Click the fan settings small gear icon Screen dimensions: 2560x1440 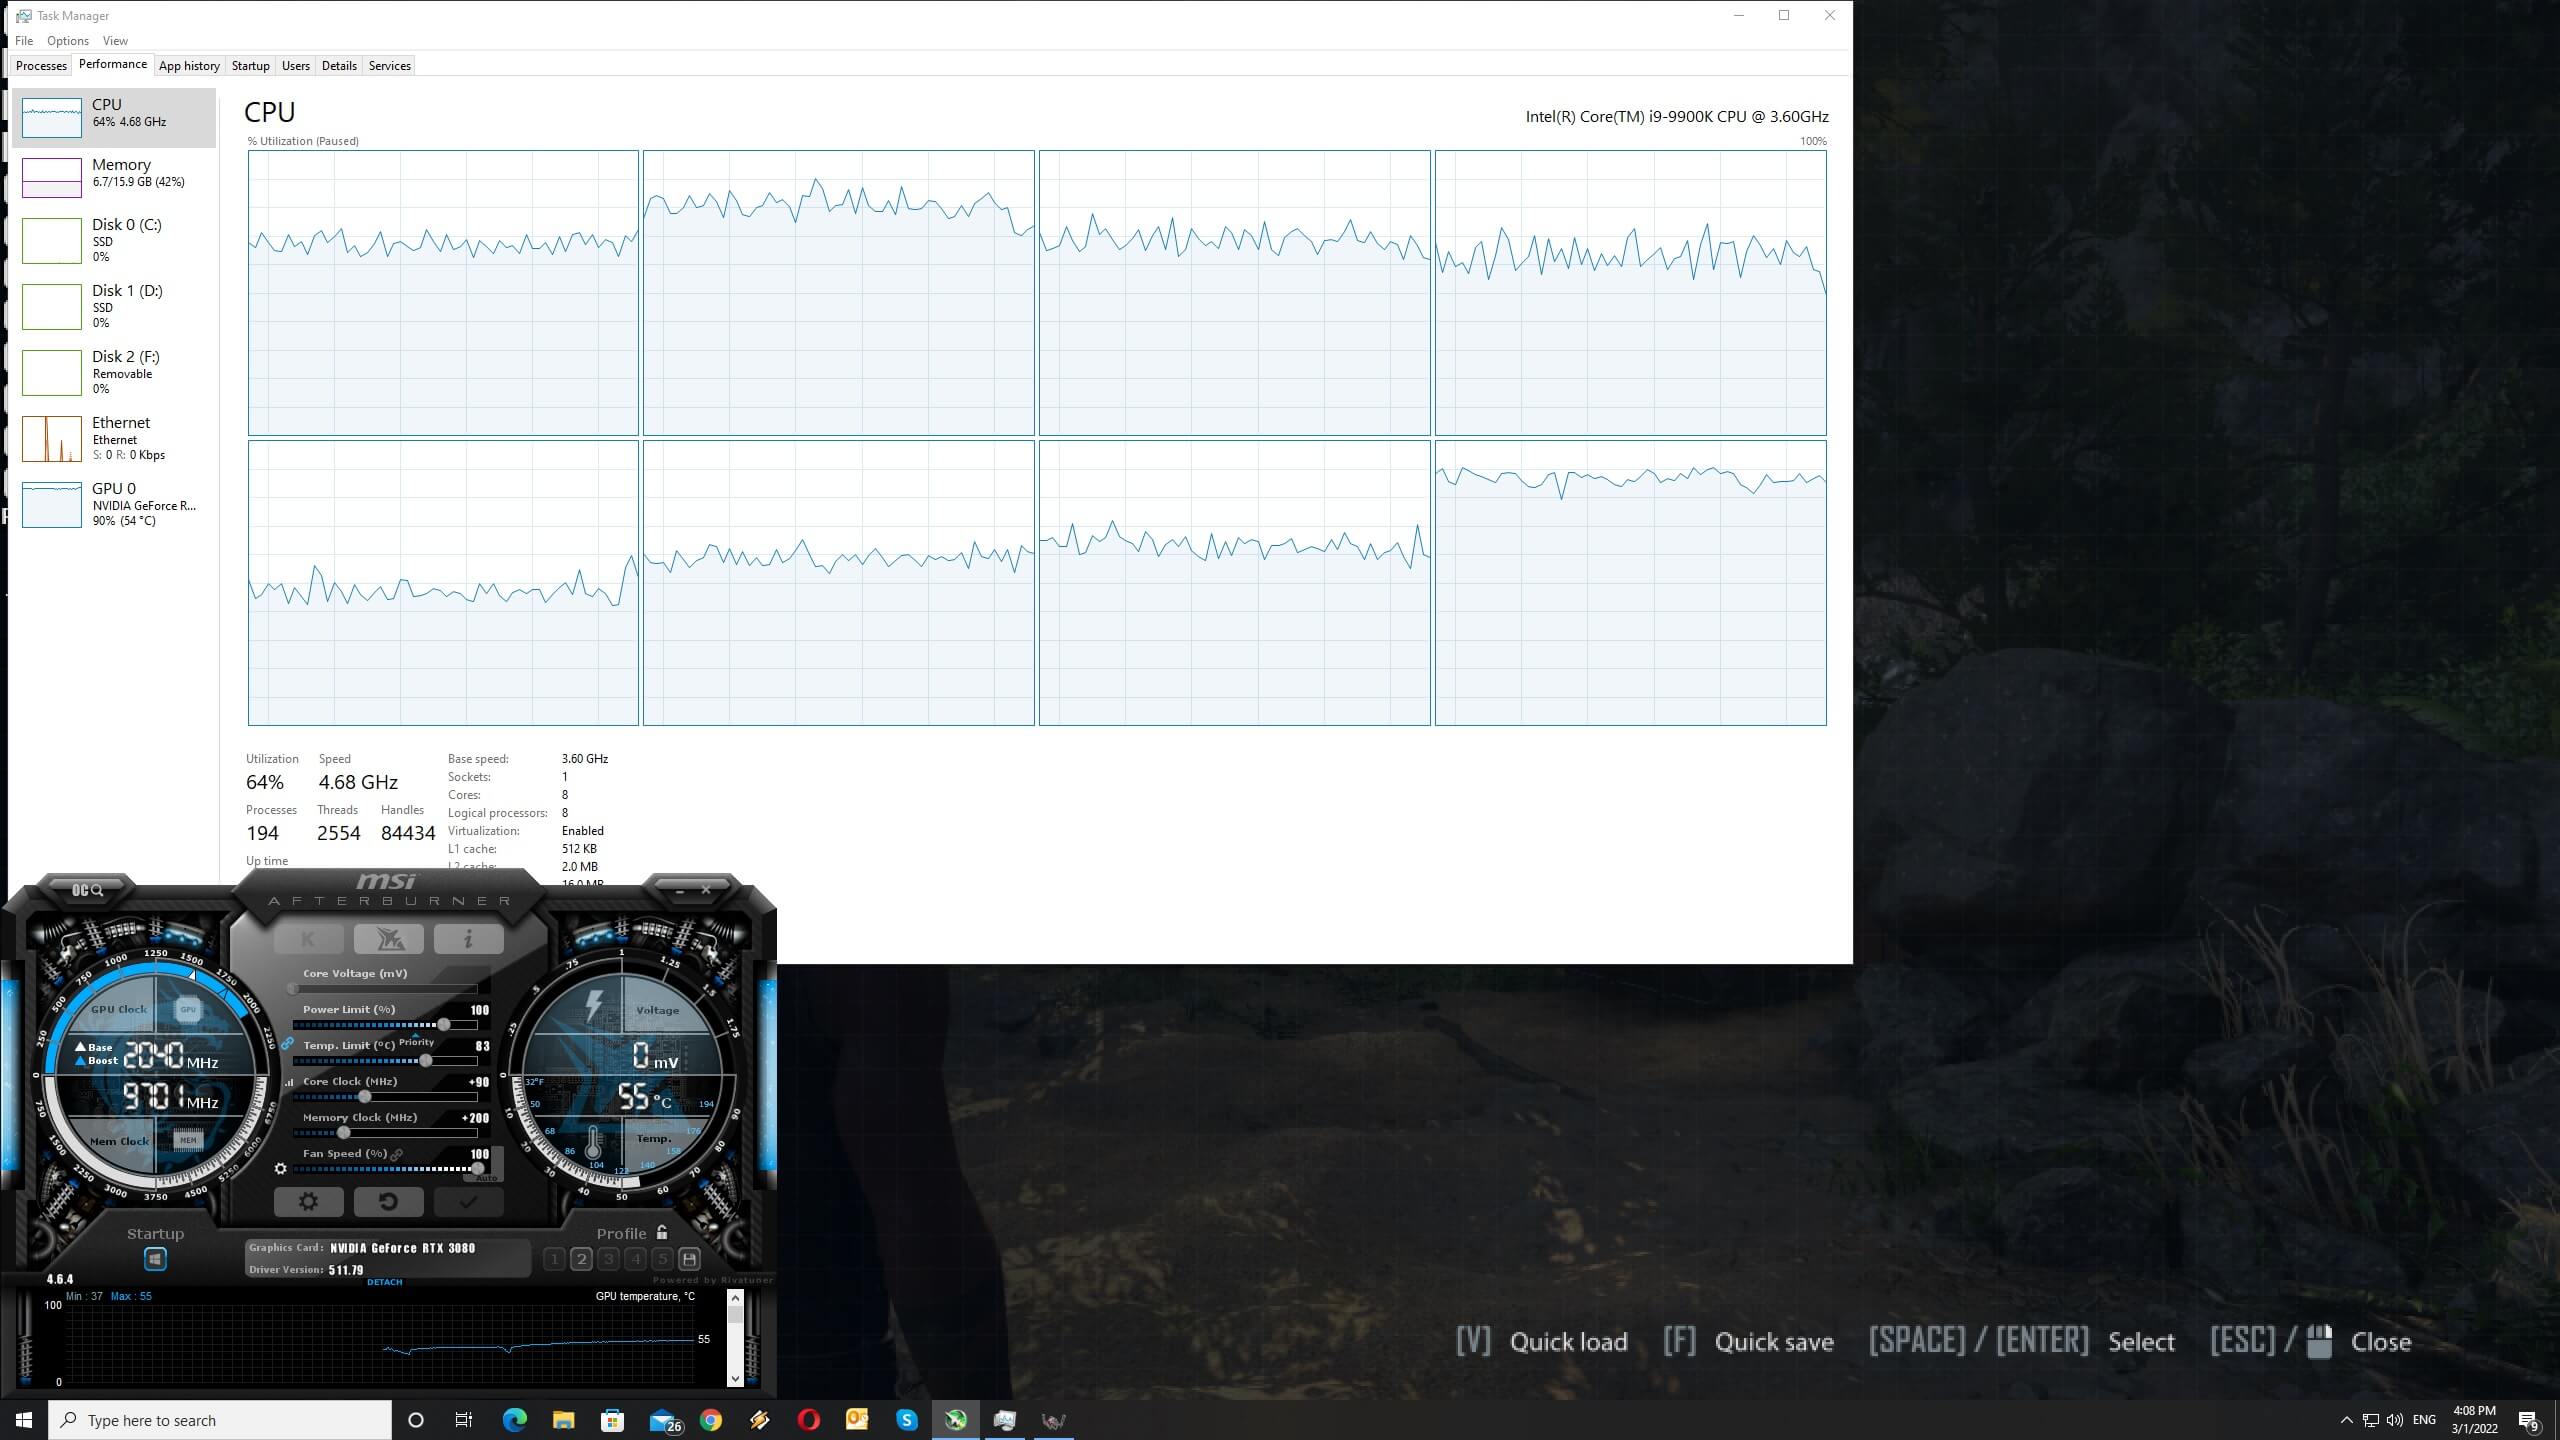[281, 1168]
